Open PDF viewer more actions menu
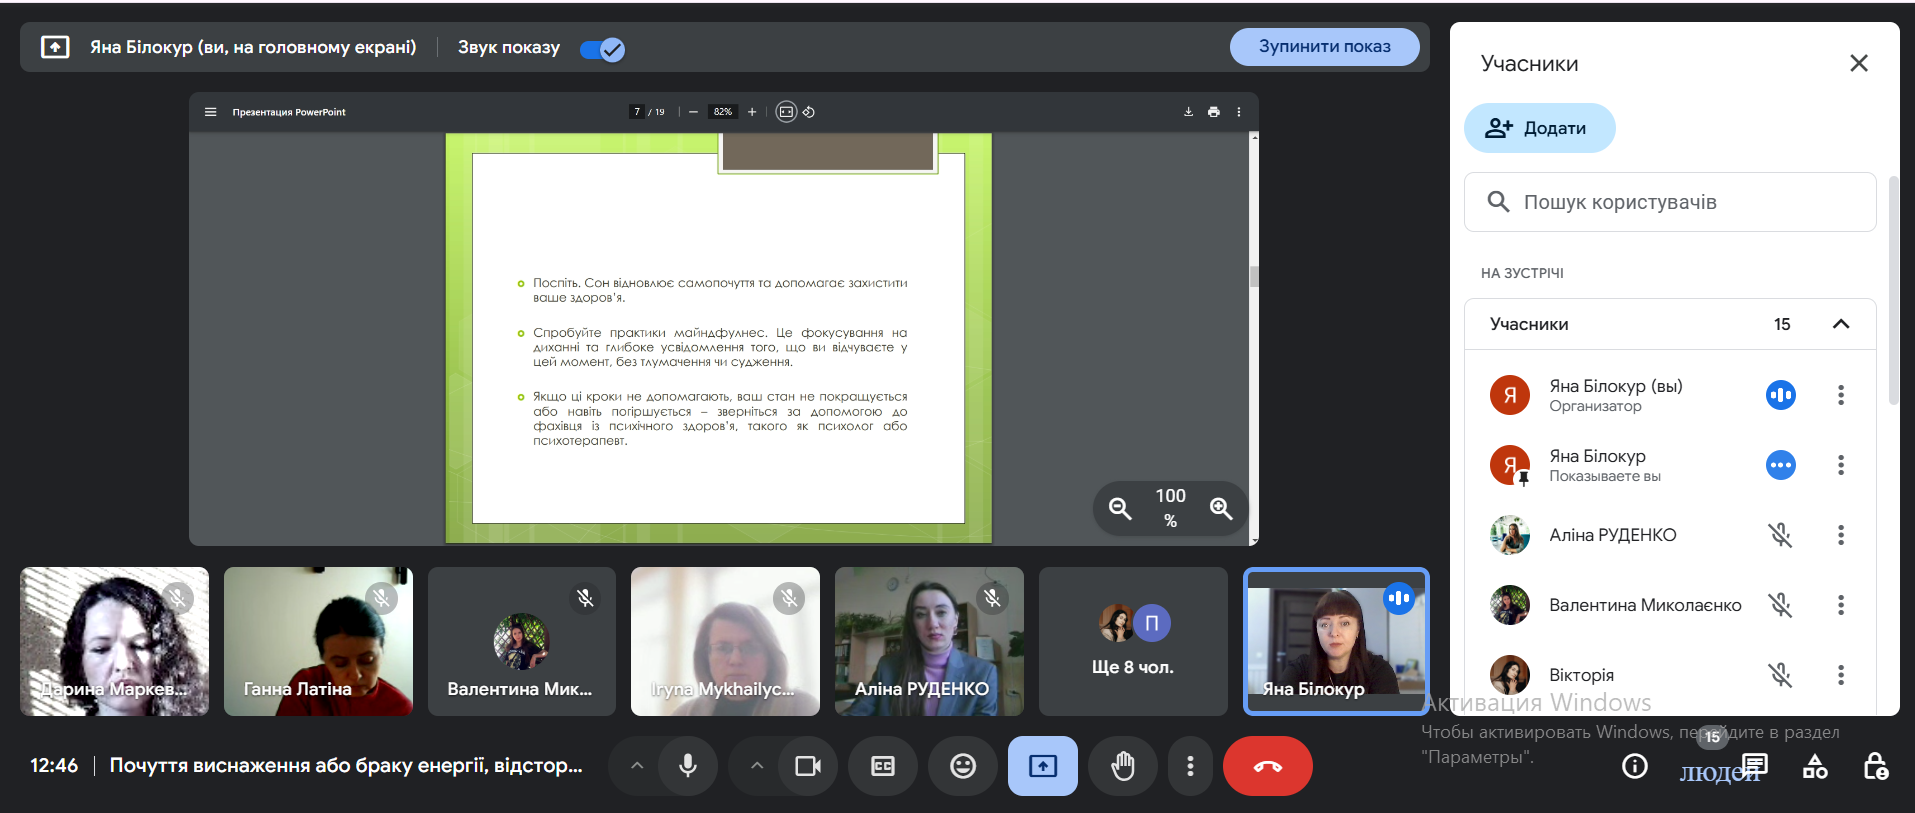 point(1238,112)
